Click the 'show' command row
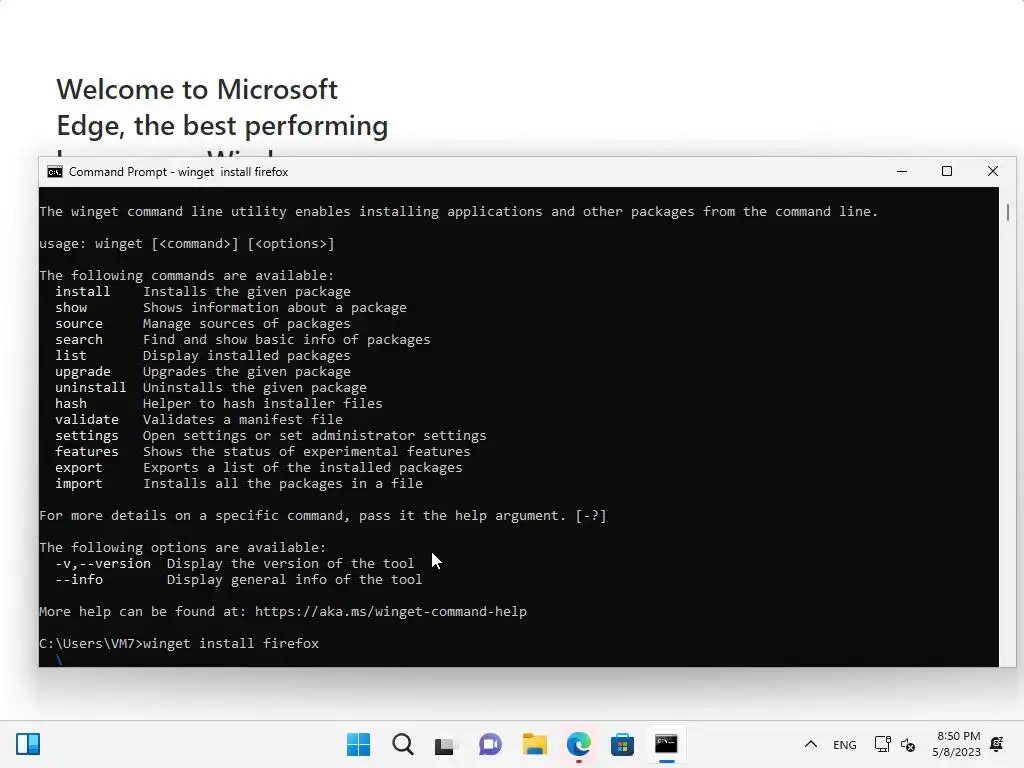Screen dimensions: 1024x768 (231, 308)
